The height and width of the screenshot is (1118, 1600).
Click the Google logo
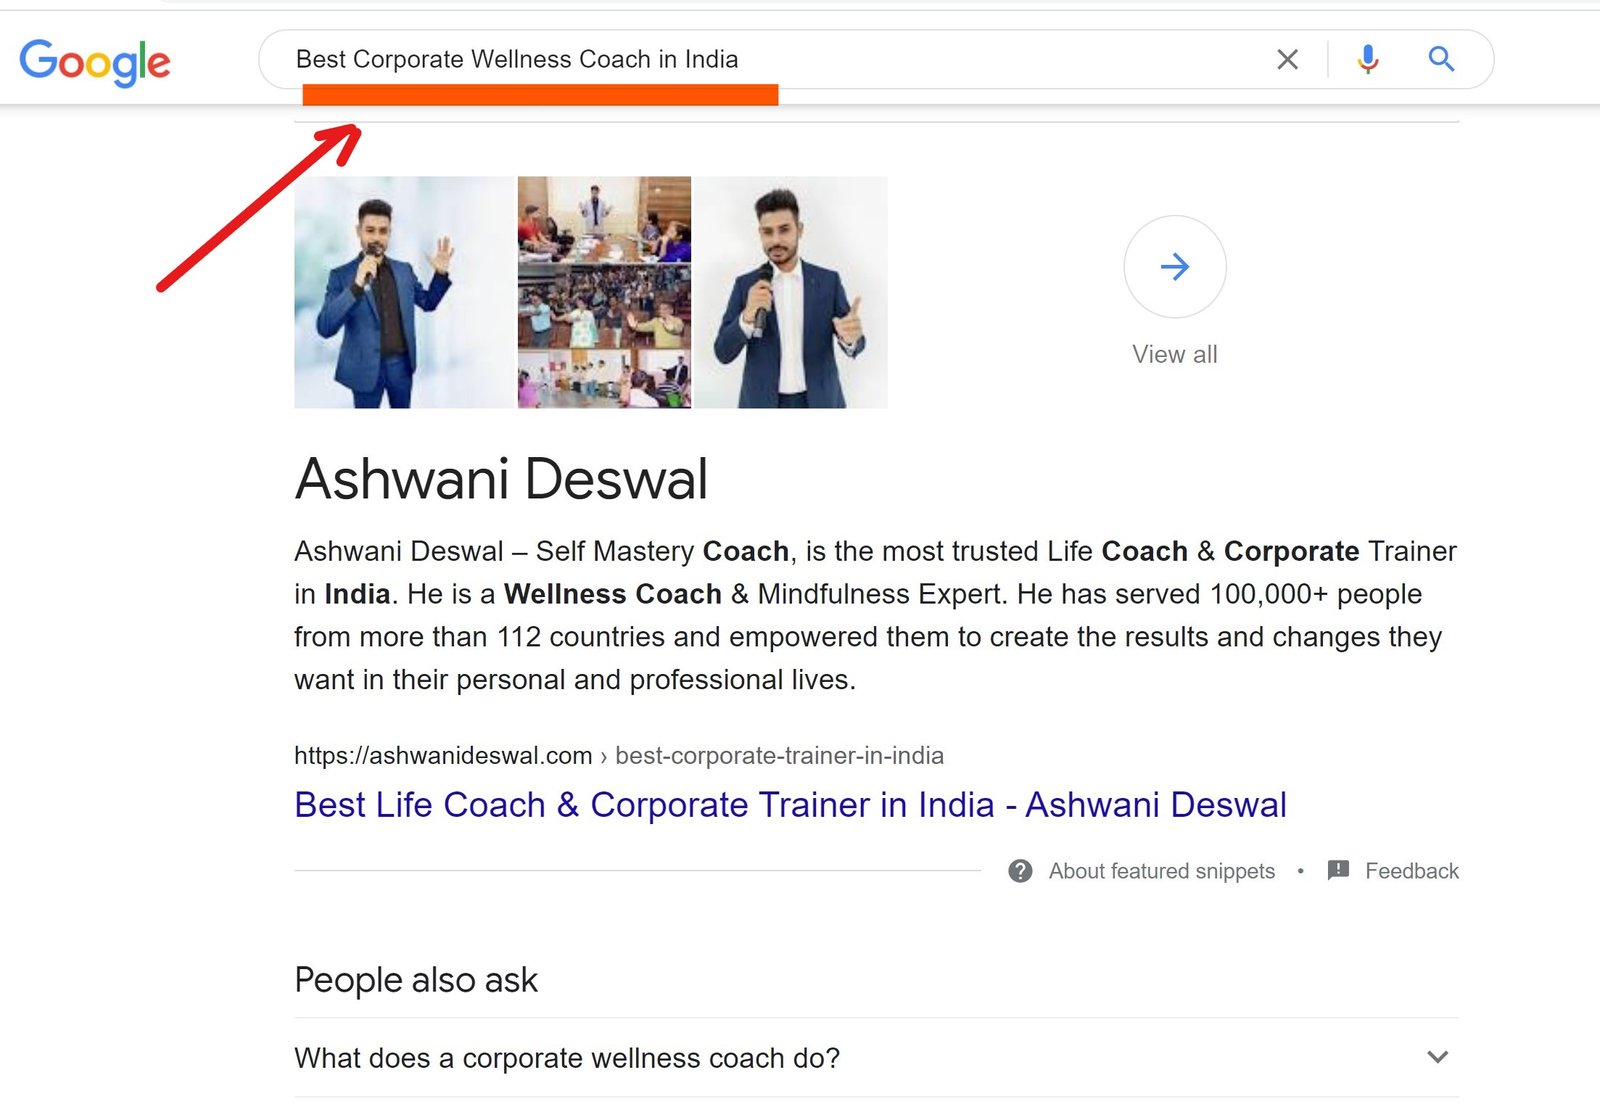tap(95, 62)
